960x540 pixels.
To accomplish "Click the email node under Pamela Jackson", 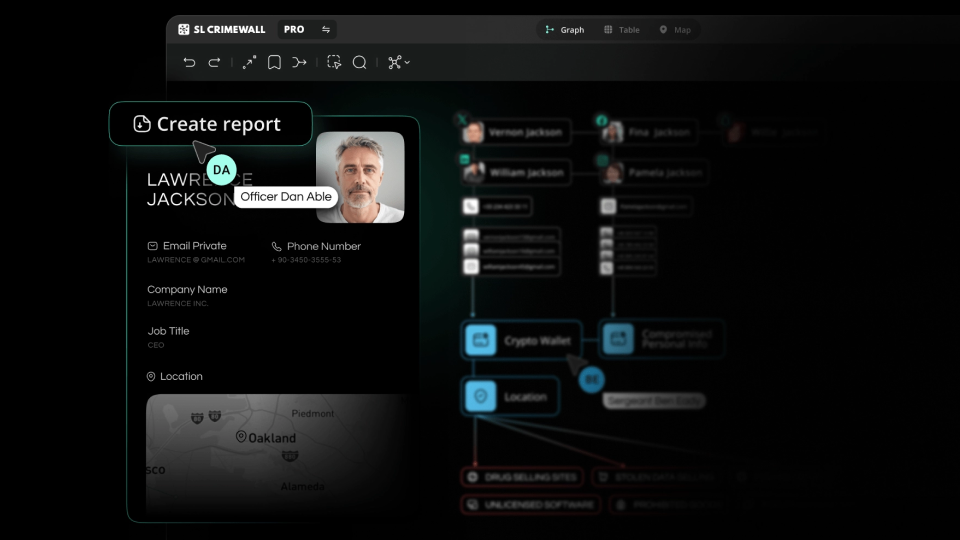I will 646,206.
